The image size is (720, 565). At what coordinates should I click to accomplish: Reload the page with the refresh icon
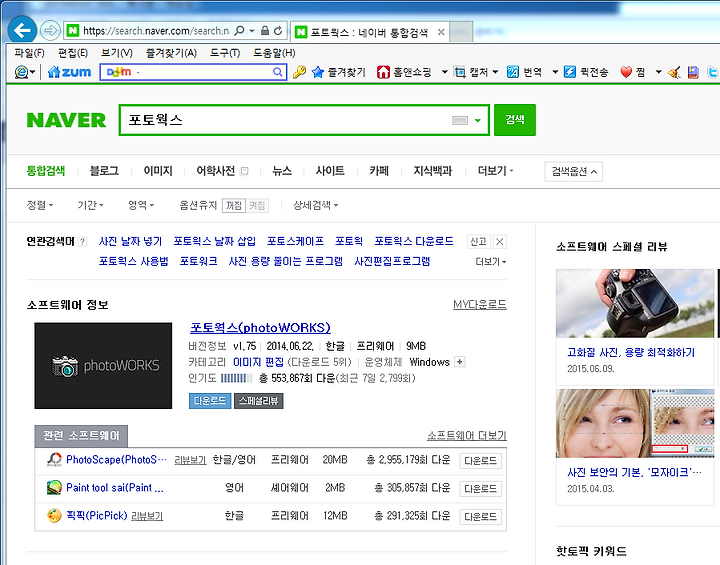[278, 31]
